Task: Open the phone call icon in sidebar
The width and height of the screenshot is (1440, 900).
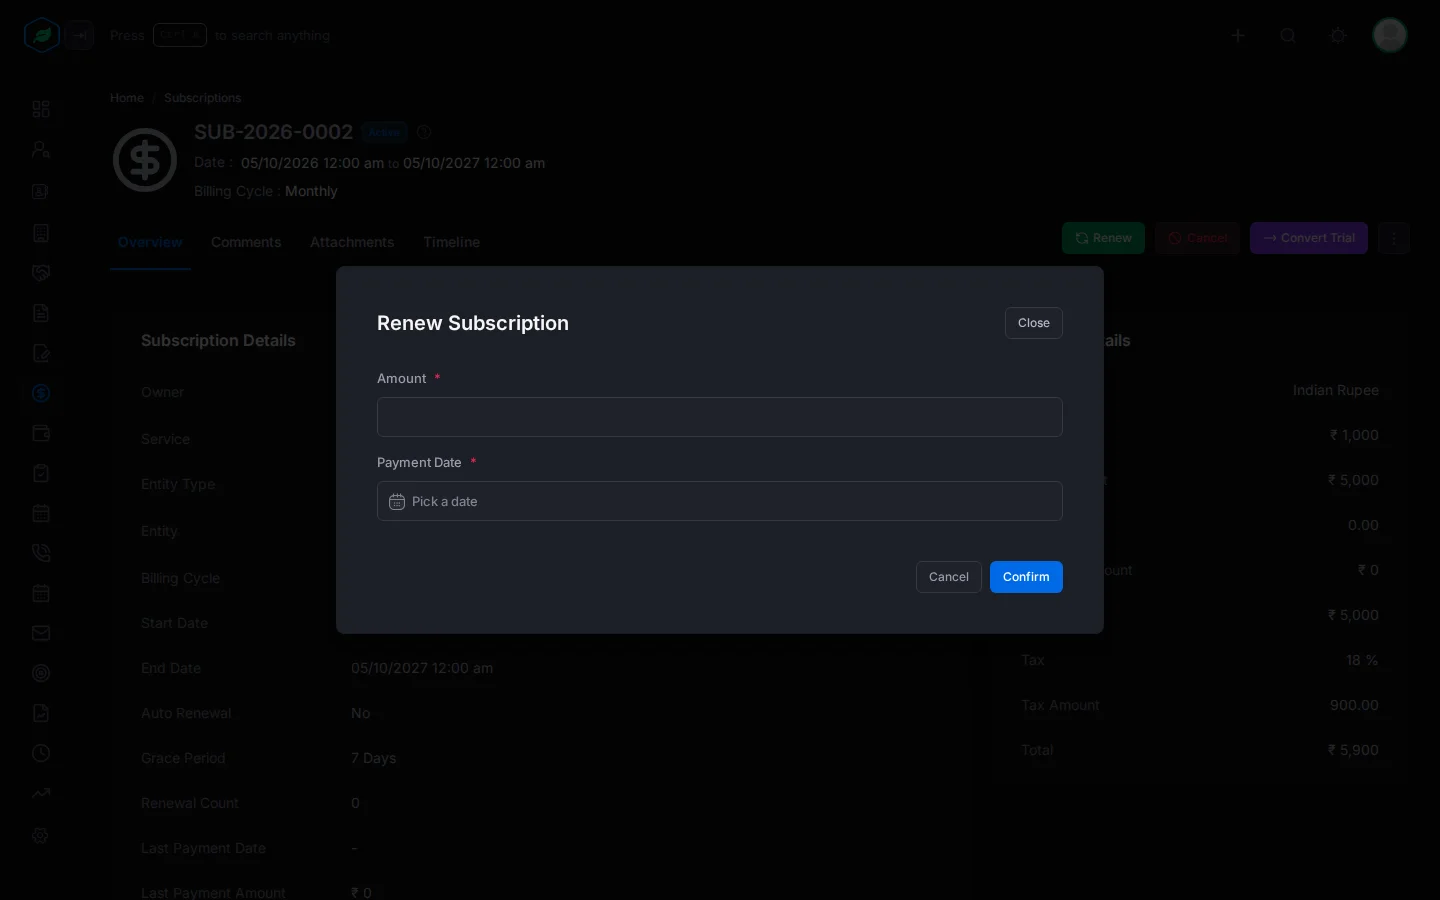Action: point(41,553)
